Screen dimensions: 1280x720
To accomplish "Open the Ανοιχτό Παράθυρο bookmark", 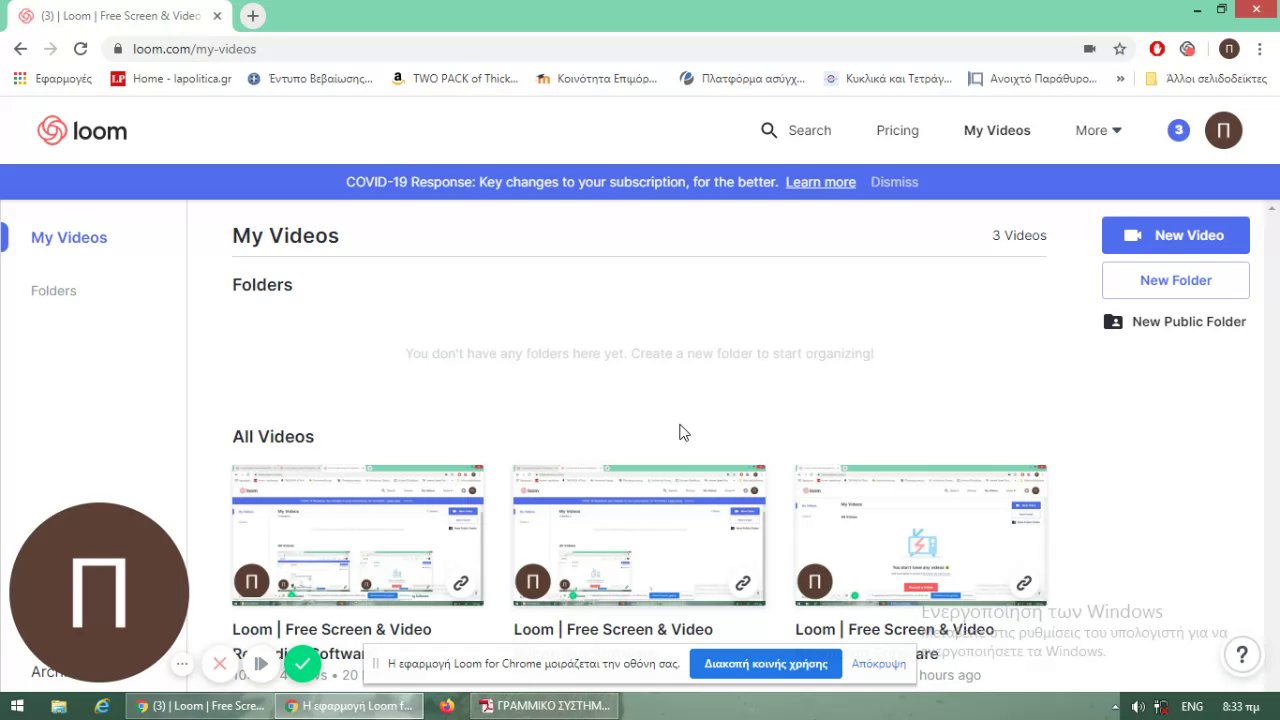I will click(x=1032, y=78).
